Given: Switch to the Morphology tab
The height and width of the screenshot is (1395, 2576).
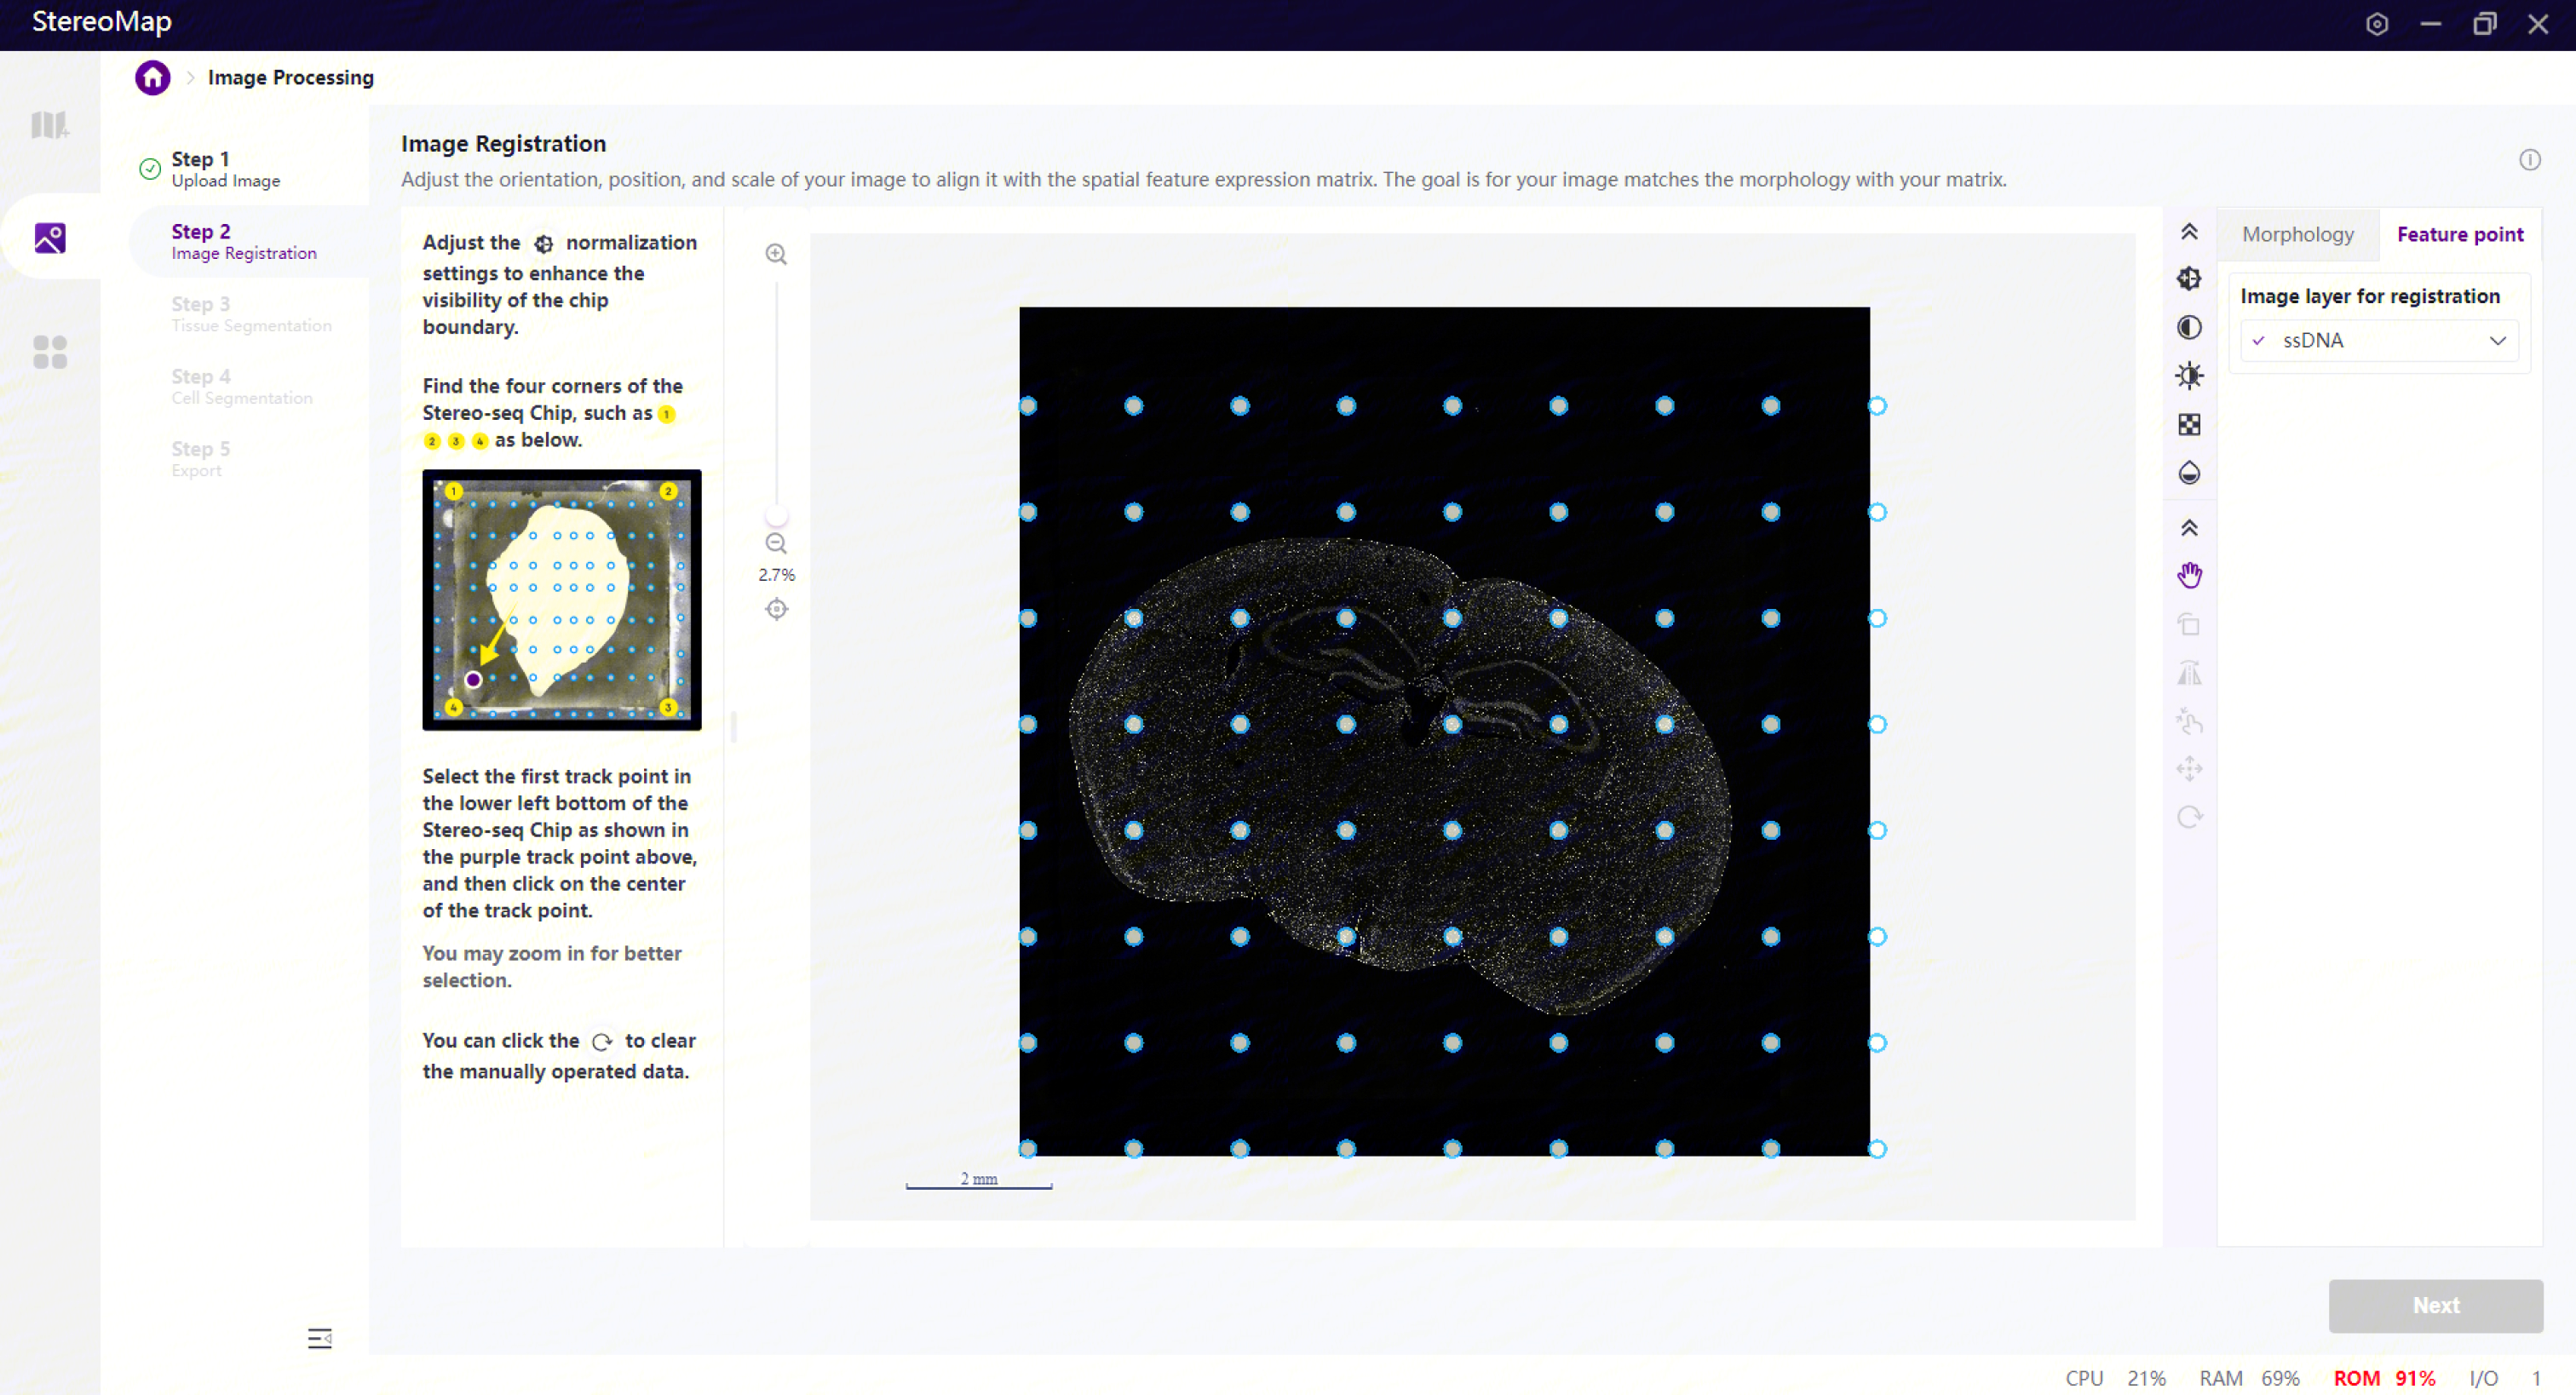Looking at the screenshot, I should pos(2297,234).
